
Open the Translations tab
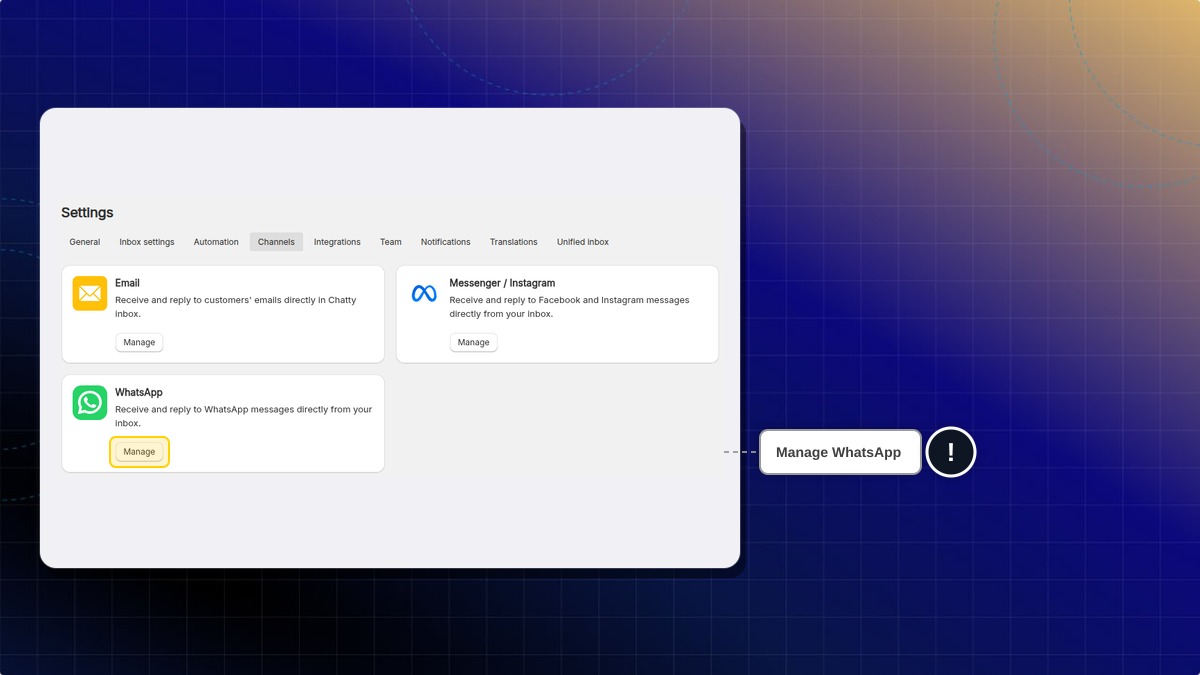(x=514, y=242)
